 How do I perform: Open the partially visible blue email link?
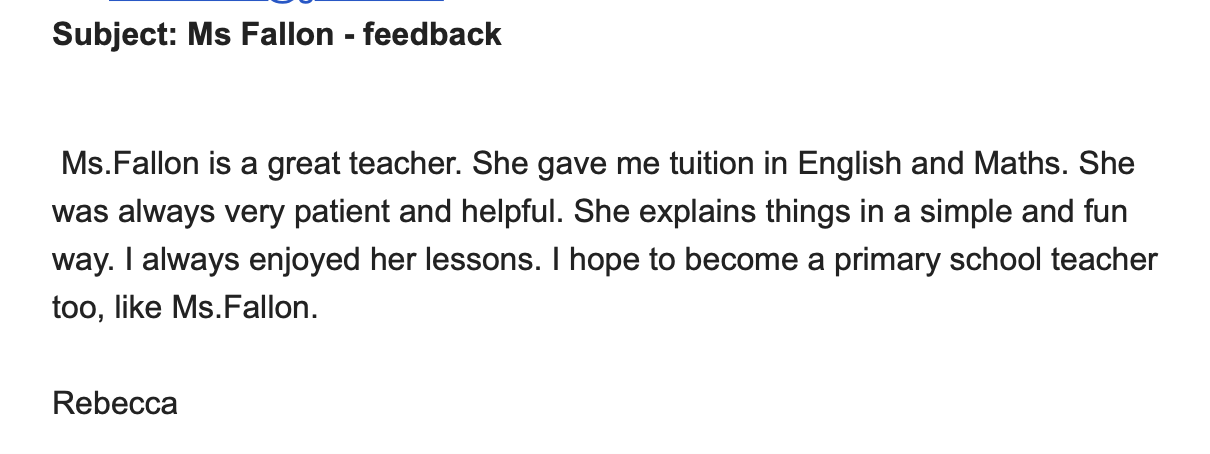click(x=275, y=2)
